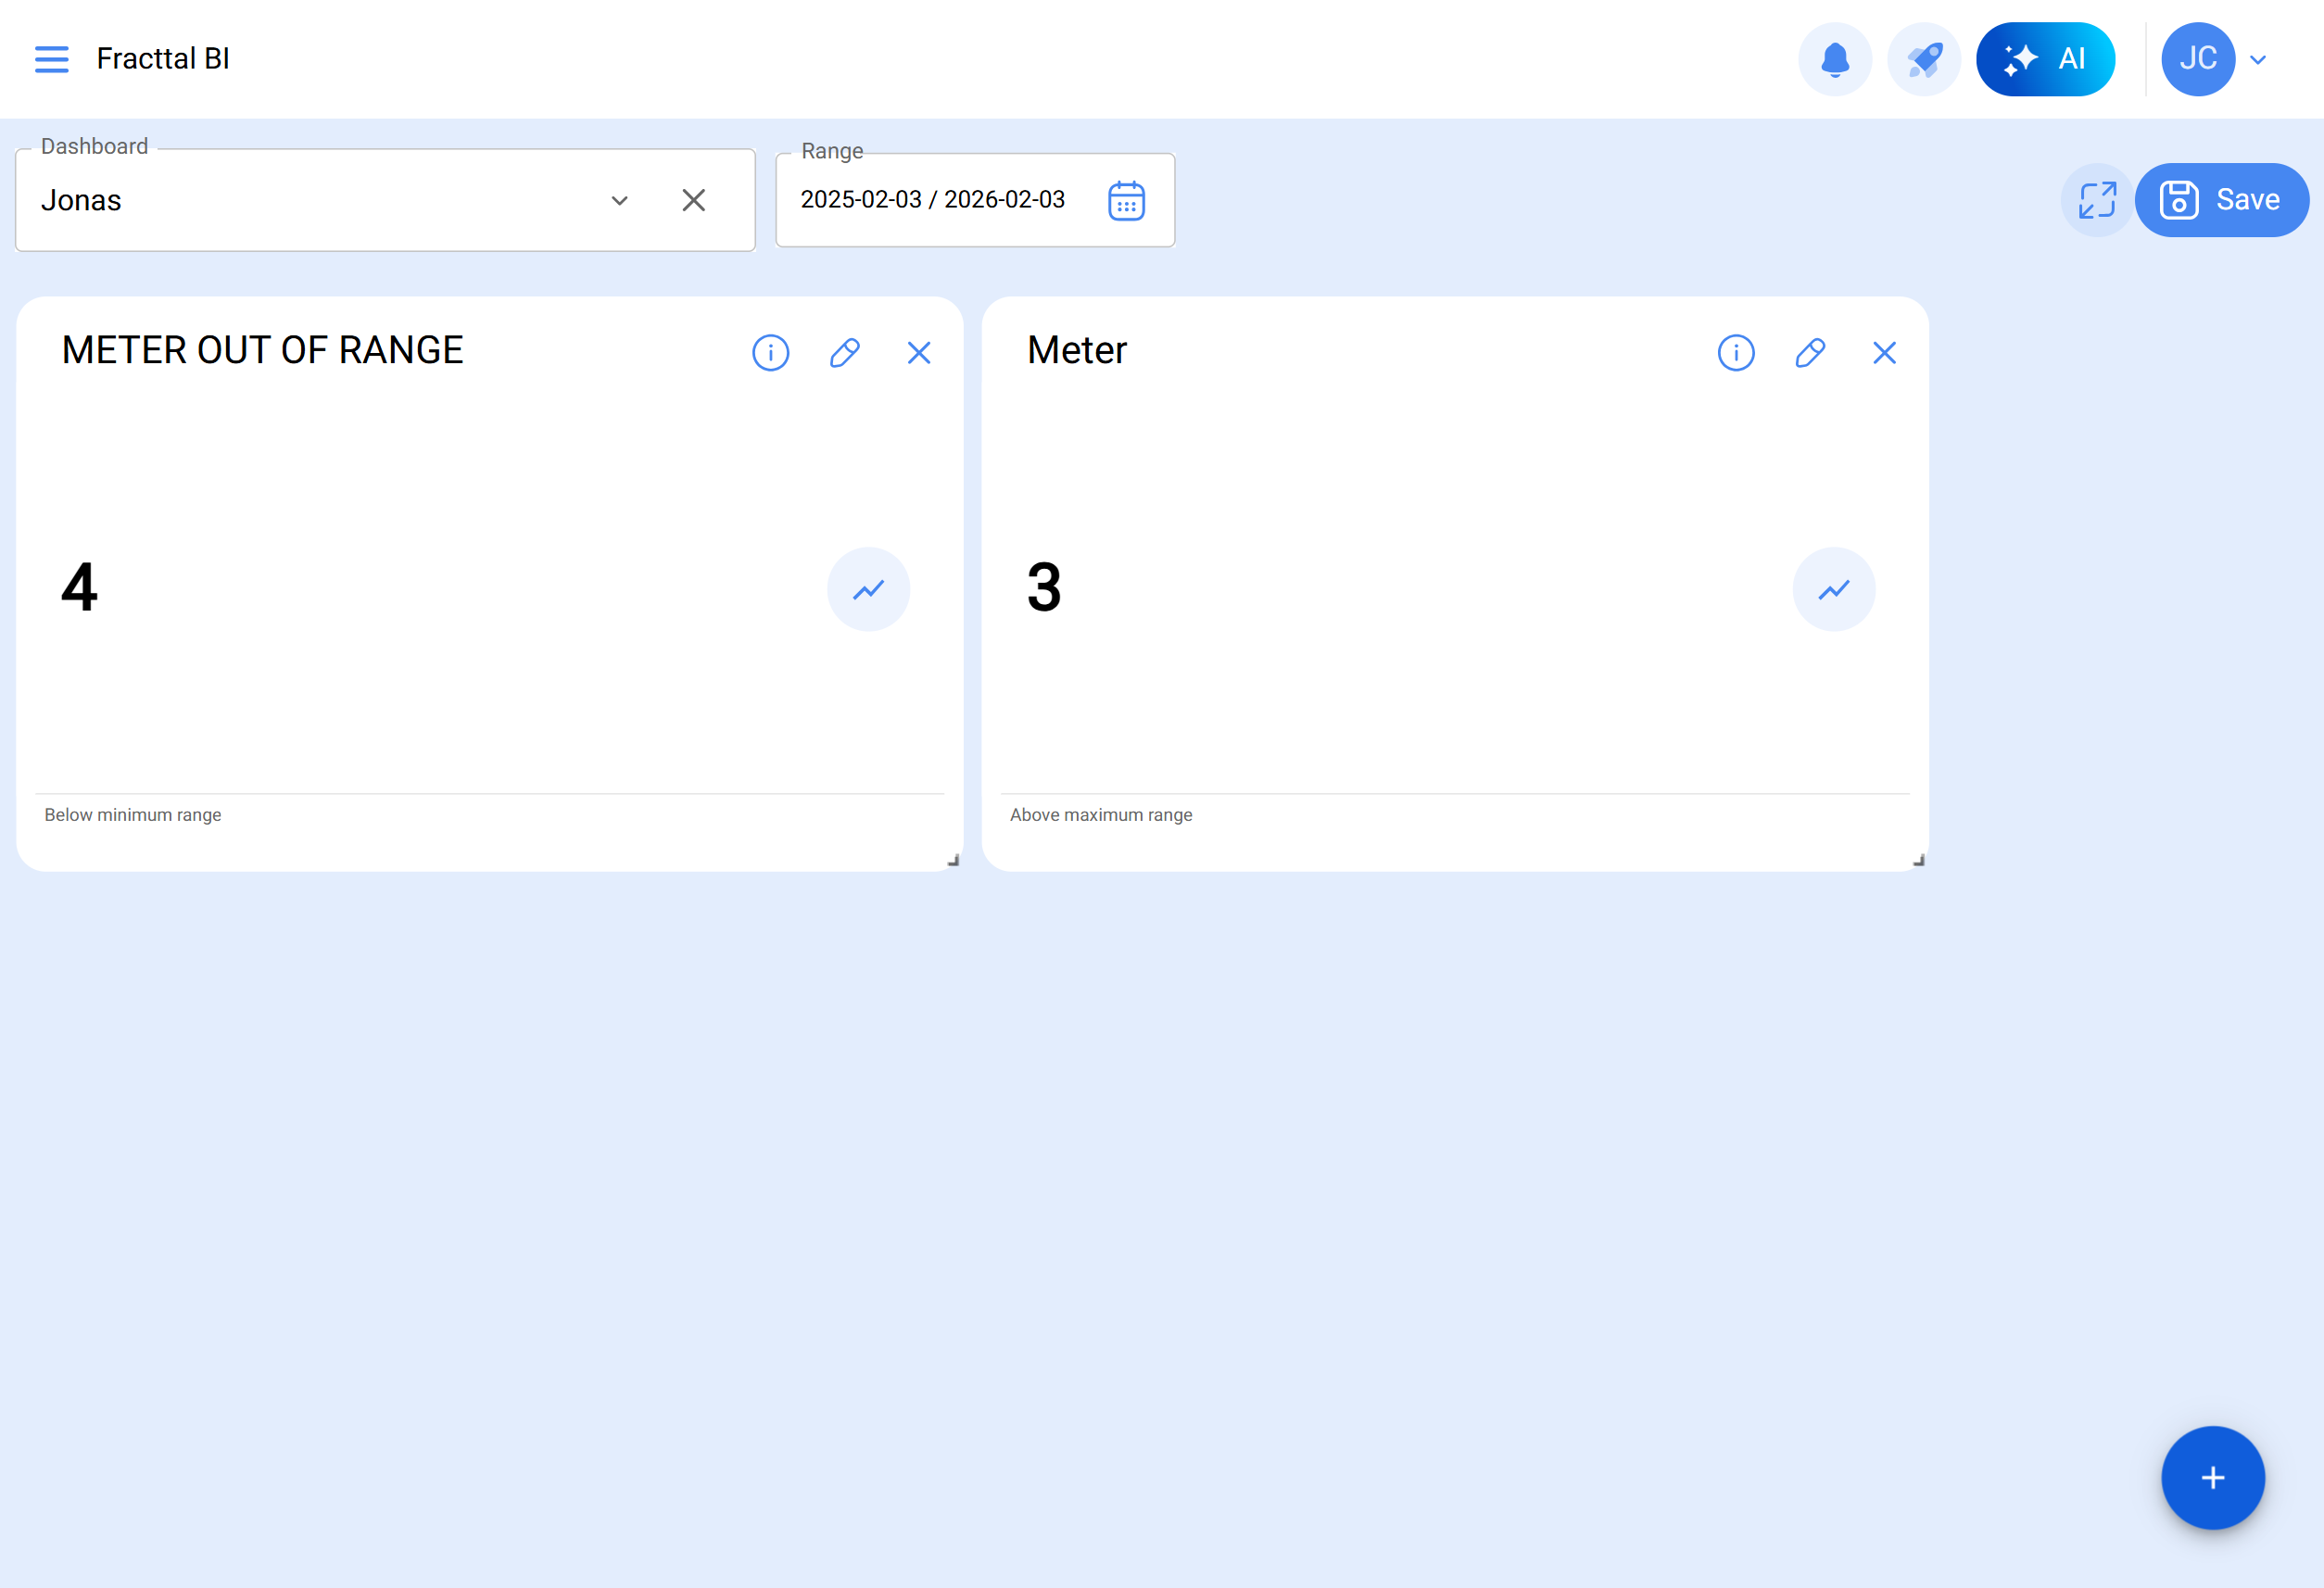Open the AI assistant button

click(x=2044, y=59)
